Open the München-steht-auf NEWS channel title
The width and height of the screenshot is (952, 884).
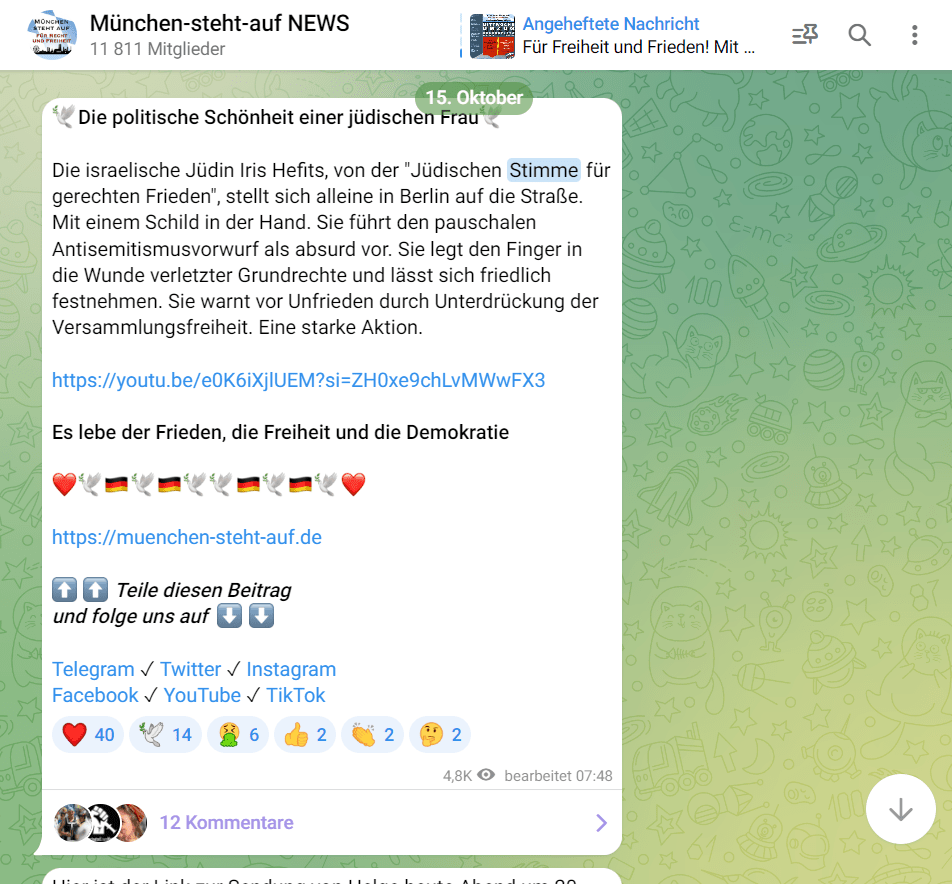tap(220, 23)
